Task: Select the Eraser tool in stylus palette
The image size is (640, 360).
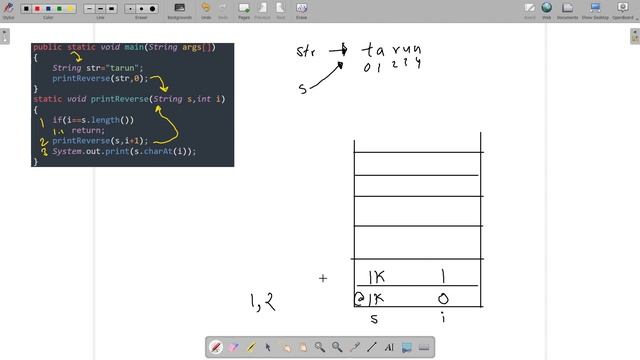Action: tap(233, 347)
